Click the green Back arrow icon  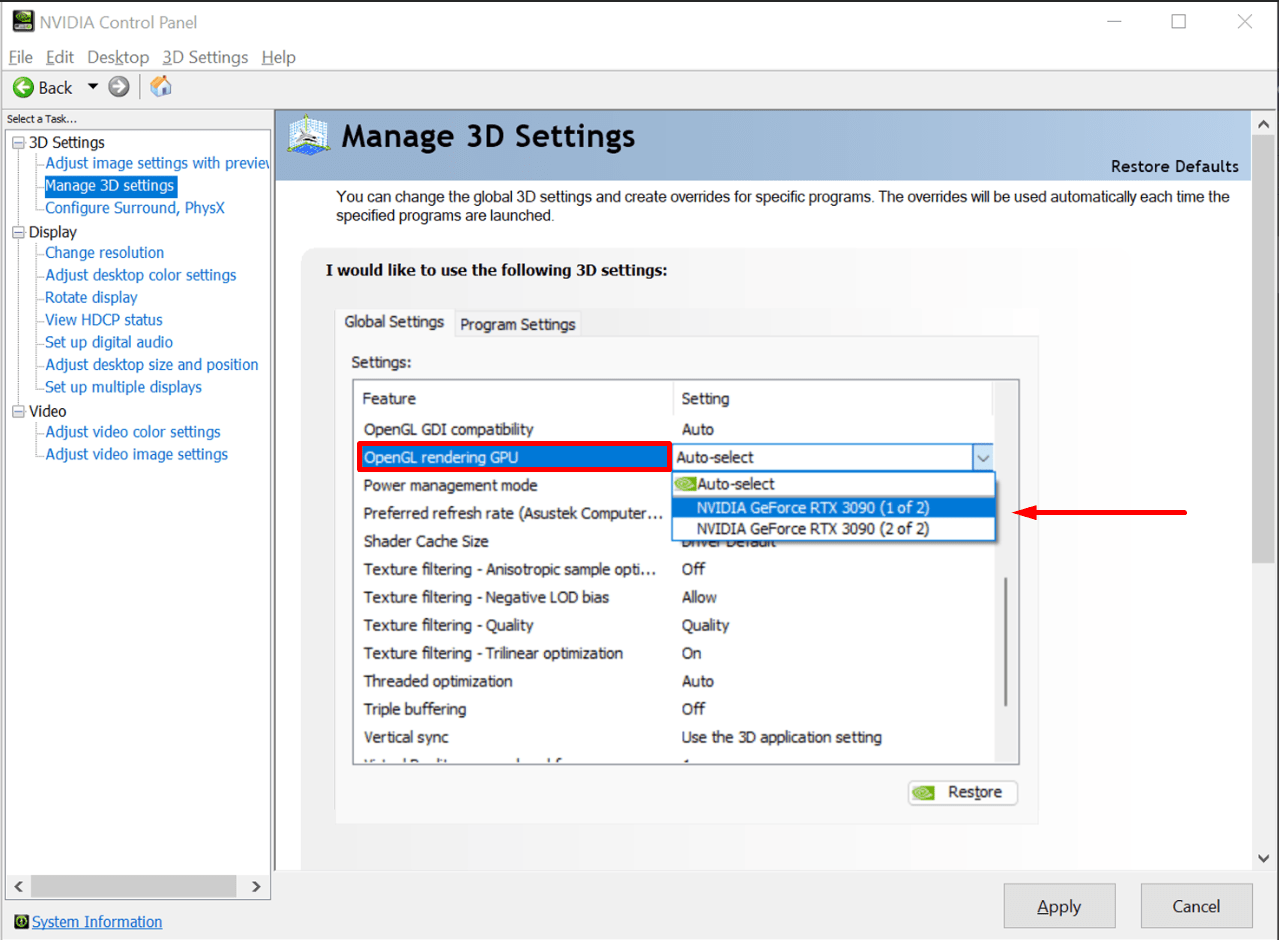24,87
